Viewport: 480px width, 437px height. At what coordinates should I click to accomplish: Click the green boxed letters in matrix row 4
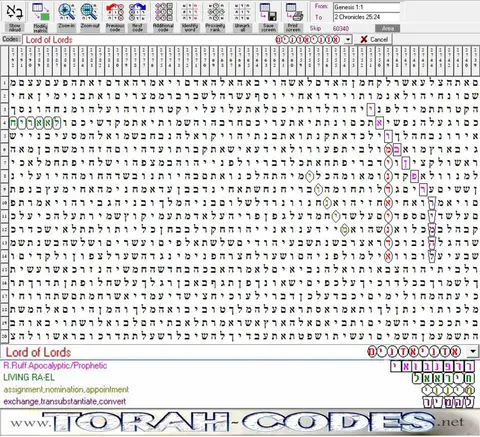[35, 123]
